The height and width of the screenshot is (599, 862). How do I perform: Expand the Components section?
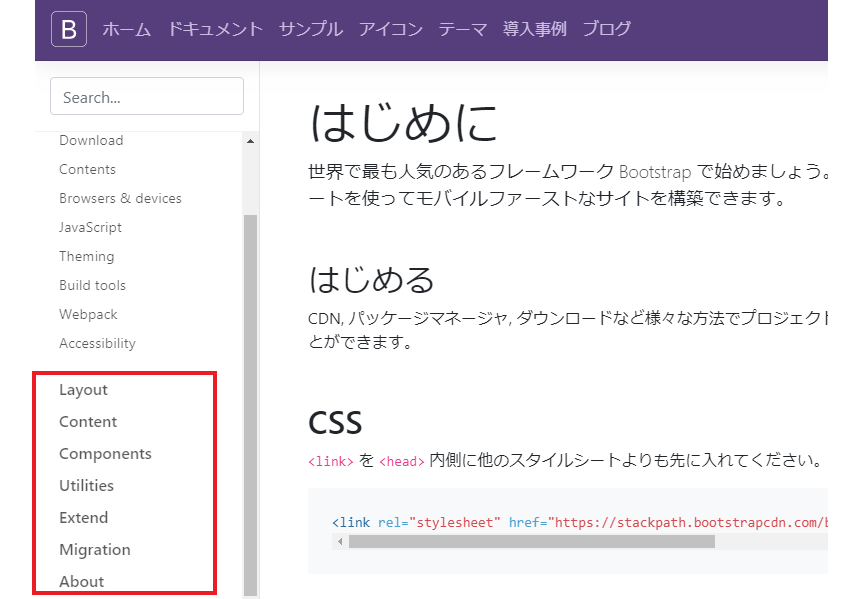point(105,454)
